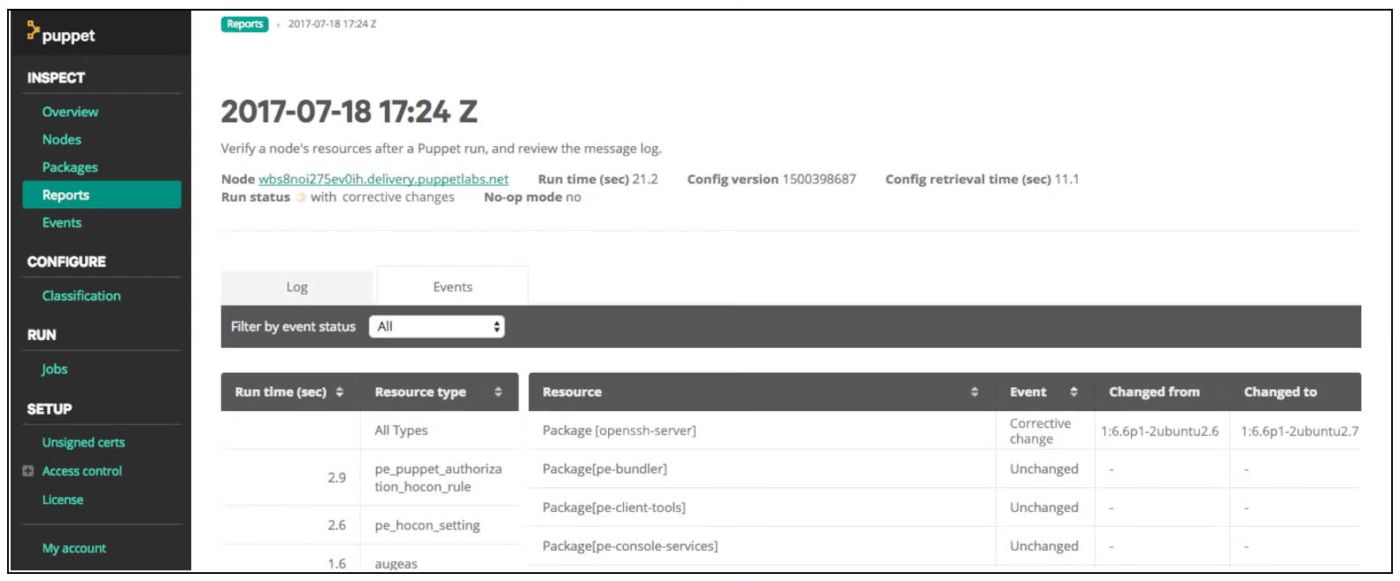Go to Nodes in sidebar
Screen dimensions: 1400x581
tap(62, 140)
